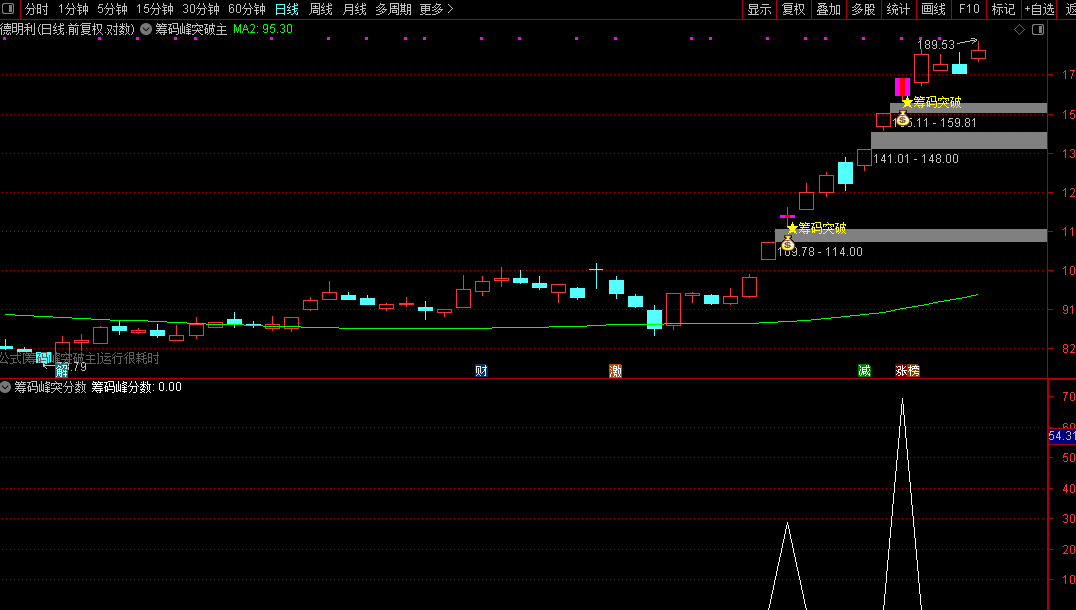Open the 解 event marker
This screenshot has height=610, width=1076.
point(62,371)
